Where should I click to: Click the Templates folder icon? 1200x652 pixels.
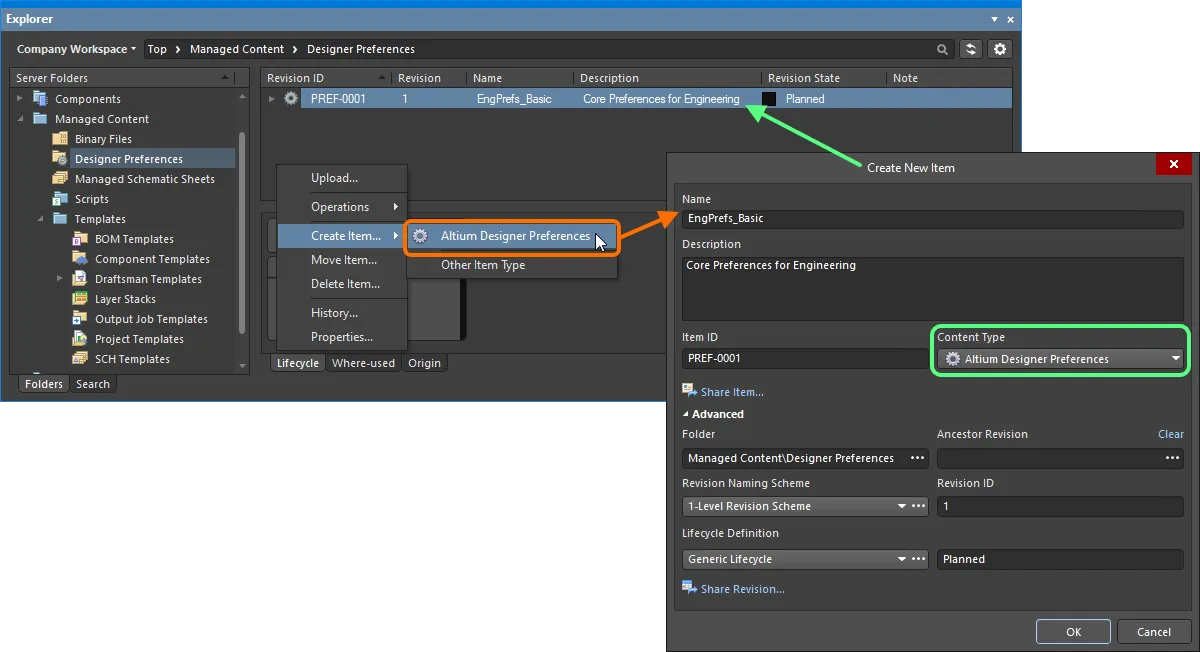[60, 219]
